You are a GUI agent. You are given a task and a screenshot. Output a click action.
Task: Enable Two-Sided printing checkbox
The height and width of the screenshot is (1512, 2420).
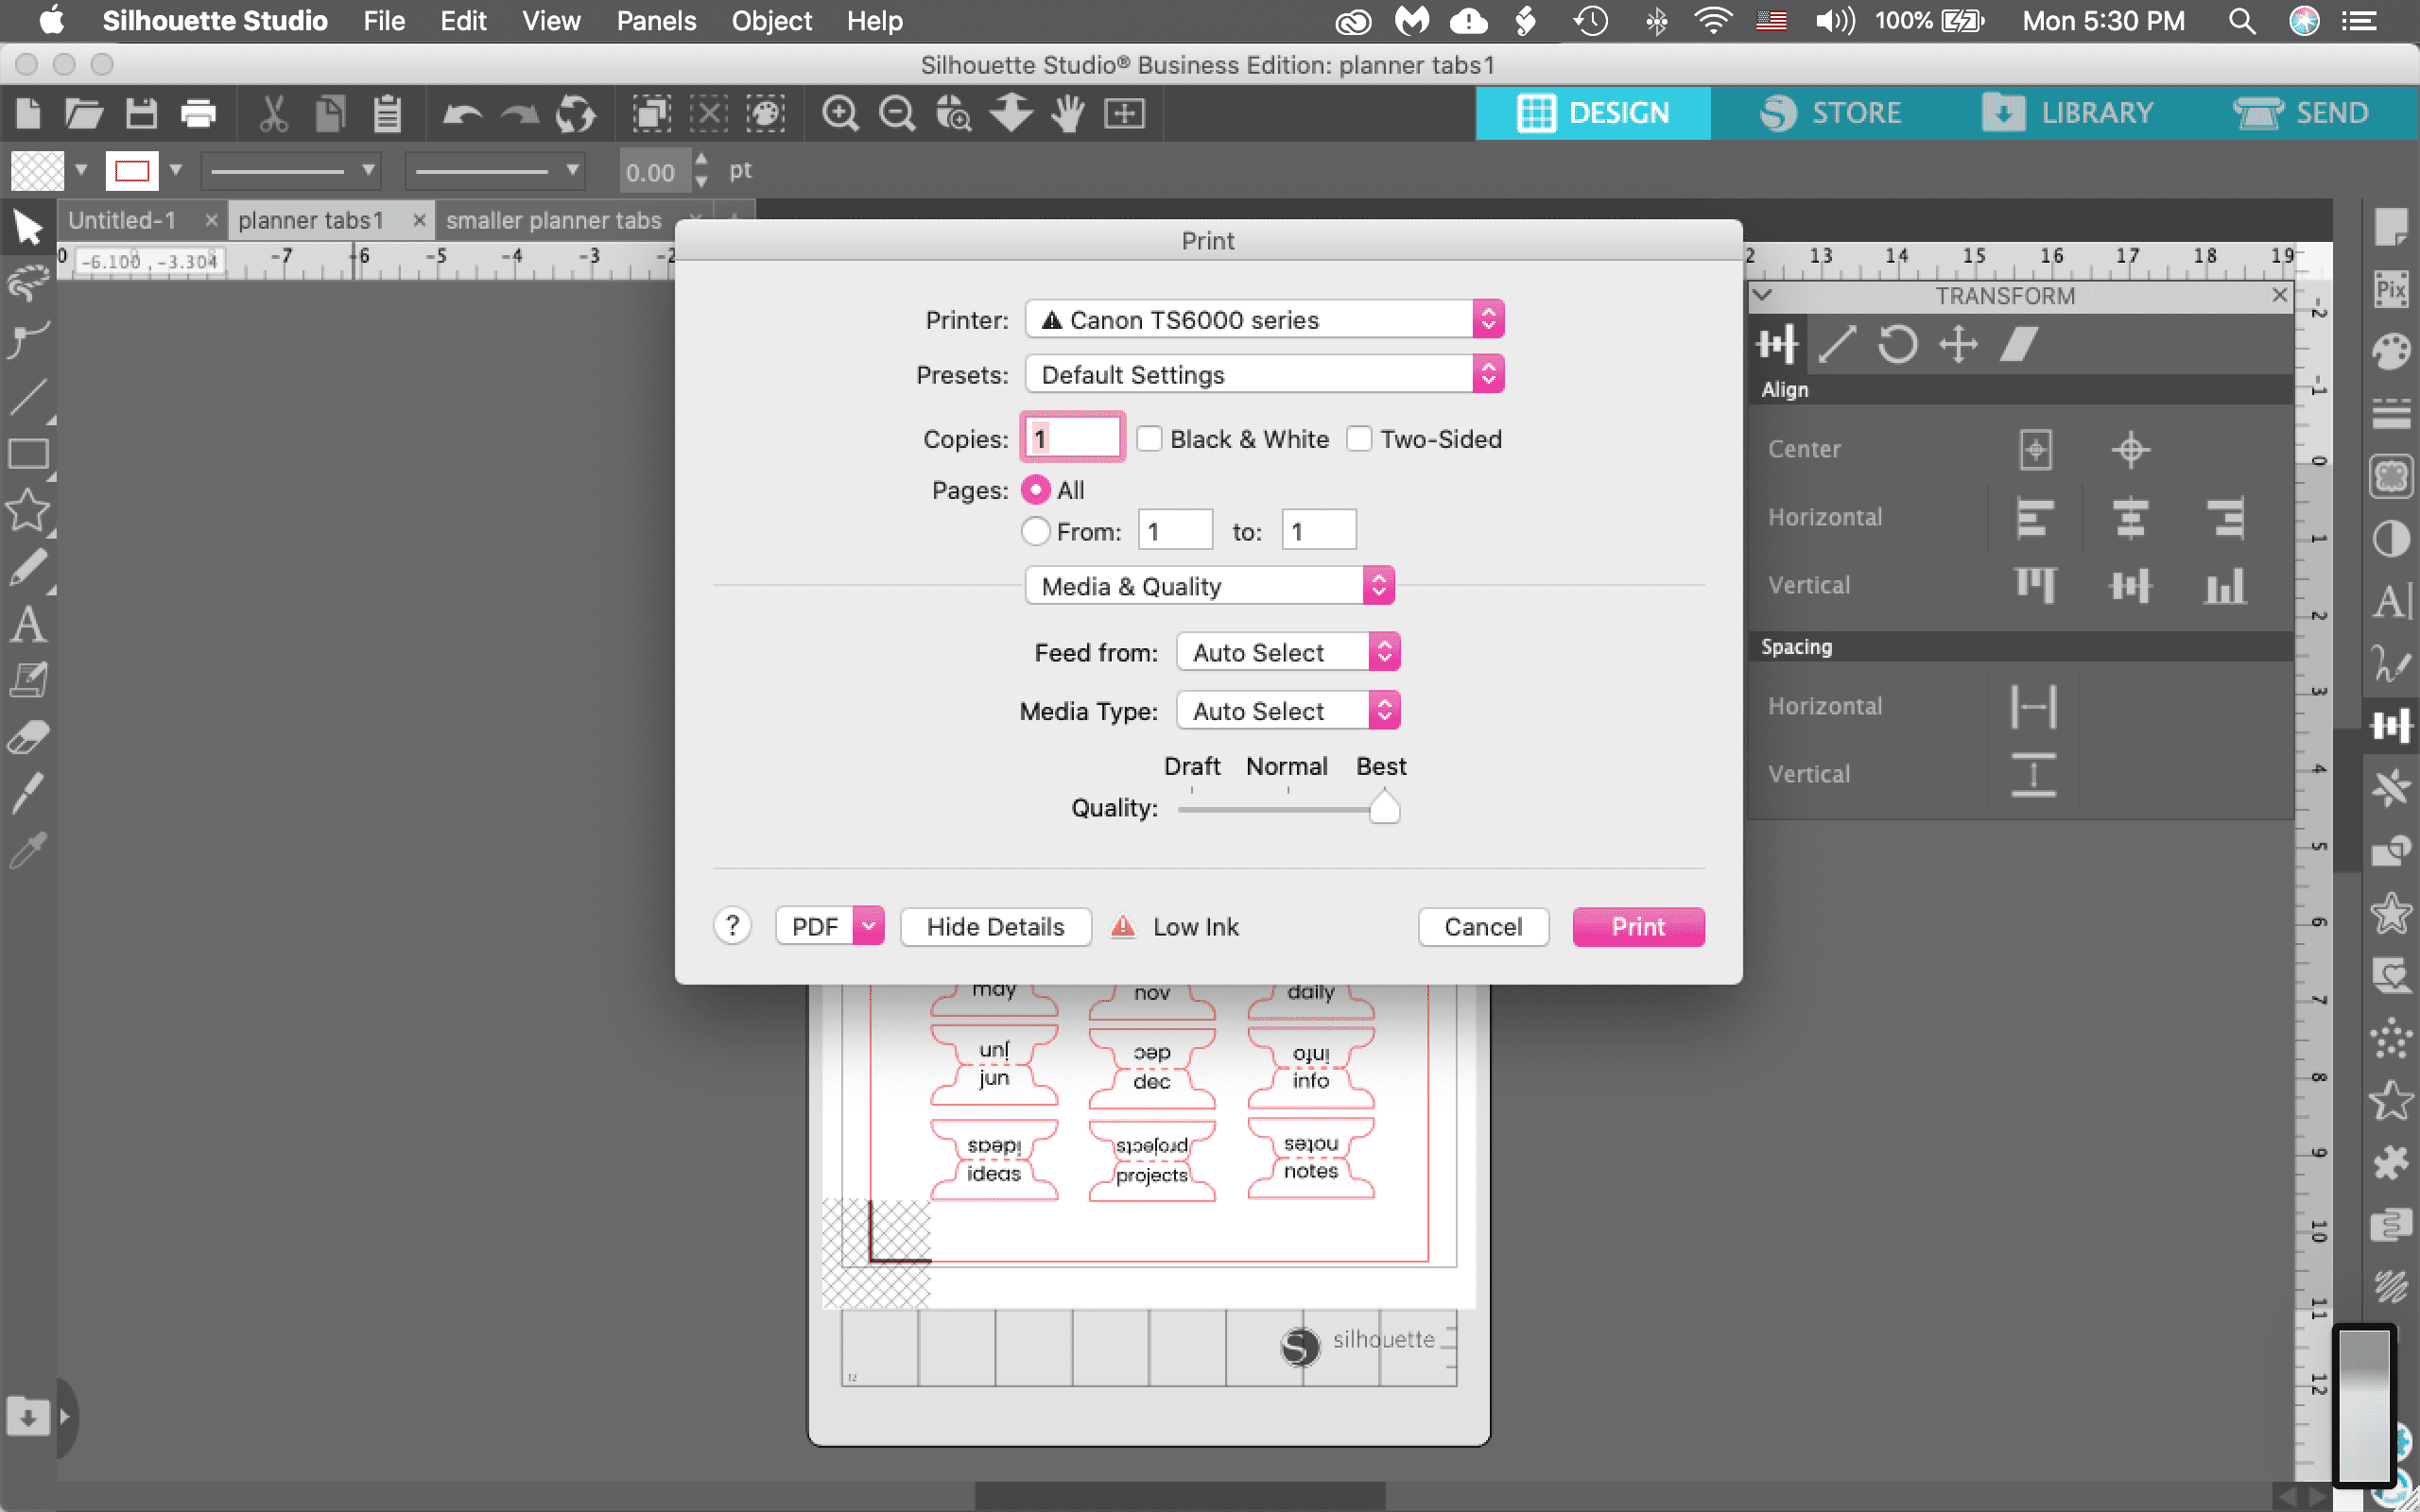[x=1359, y=439]
